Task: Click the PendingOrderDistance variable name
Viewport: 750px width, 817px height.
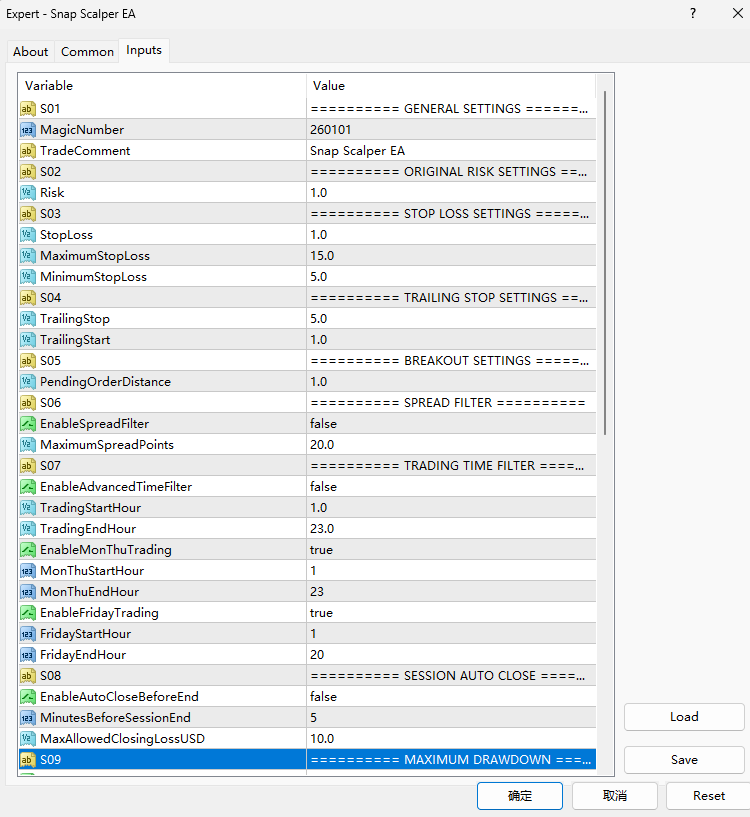Action: (105, 382)
